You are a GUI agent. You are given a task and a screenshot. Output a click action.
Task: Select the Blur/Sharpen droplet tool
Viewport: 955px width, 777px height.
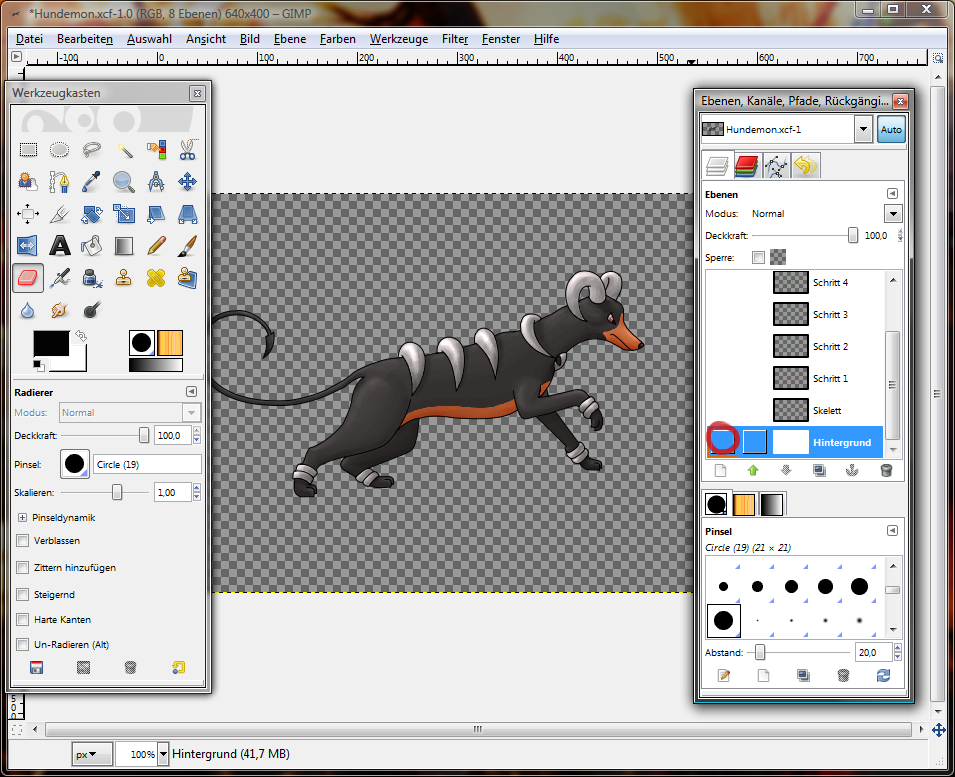28,311
